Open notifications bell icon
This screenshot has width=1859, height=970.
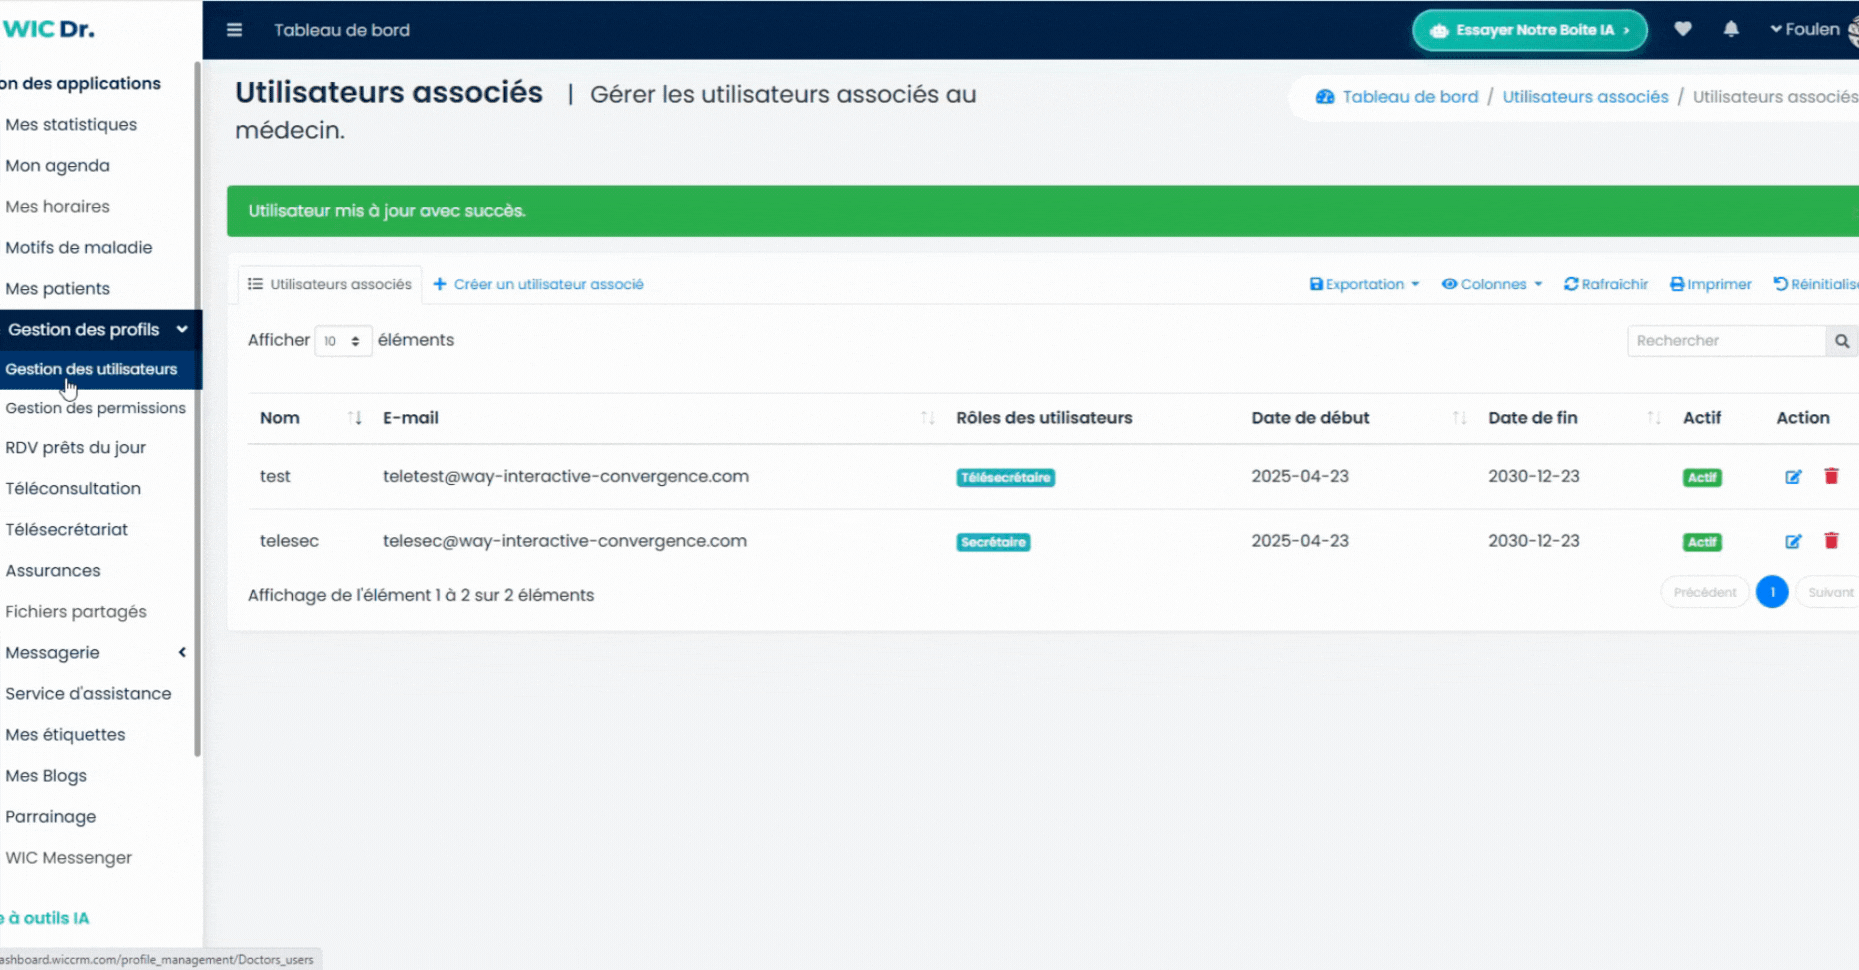pos(1731,29)
